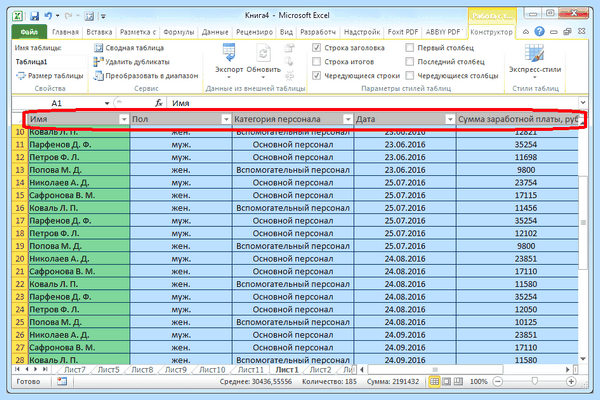This screenshot has width=600, height=400.
Task: Switch to Формулы ribbon tab
Action: (179, 32)
